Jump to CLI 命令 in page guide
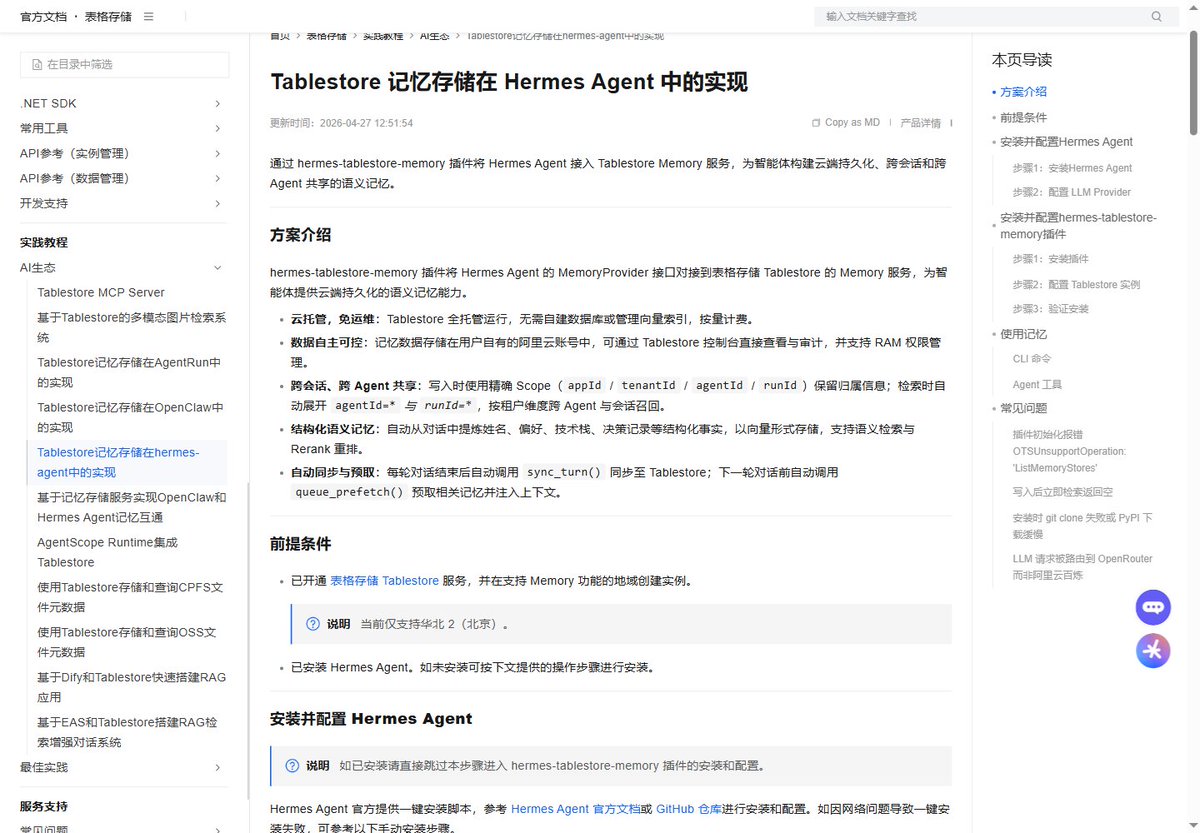 pos(1032,359)
